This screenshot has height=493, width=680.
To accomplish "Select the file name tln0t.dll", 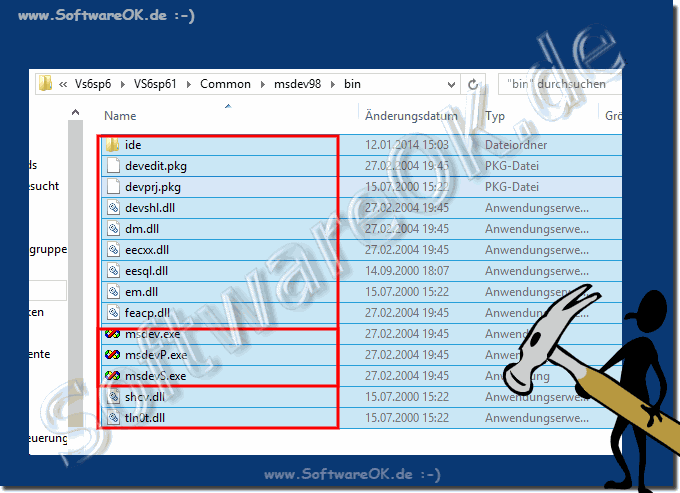I will click(x=144, y=418).
